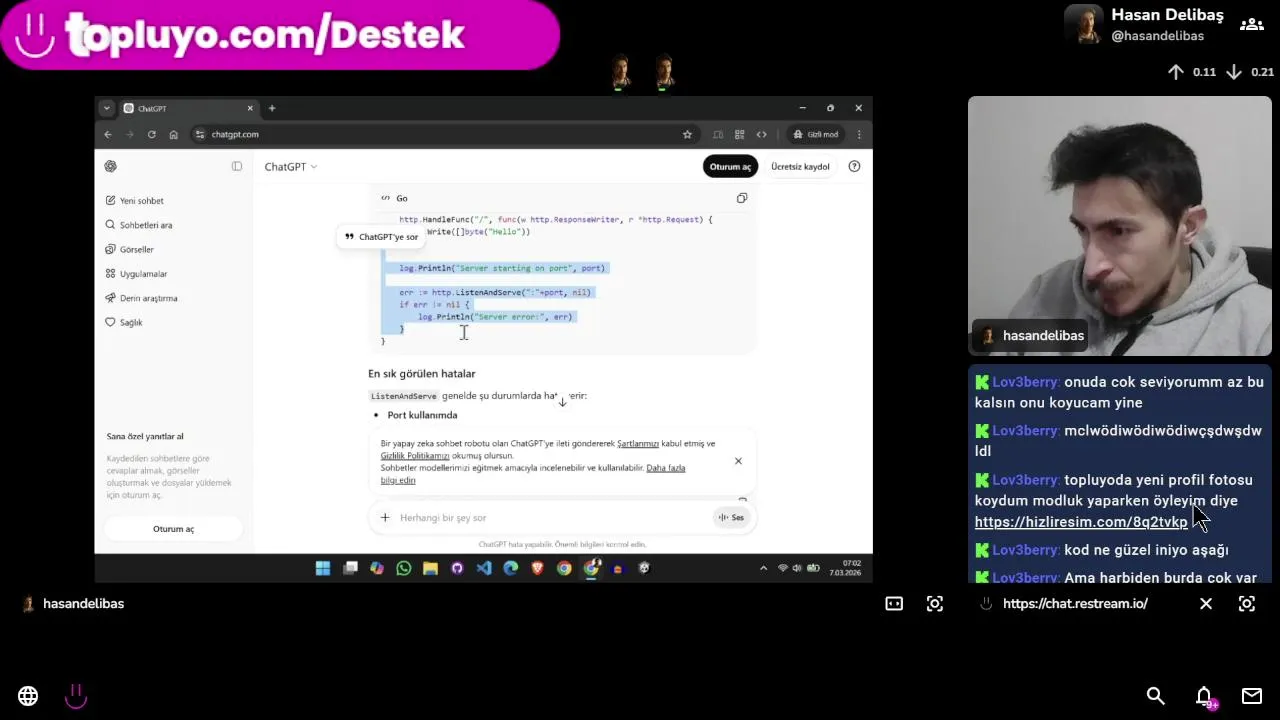Open WhatsApp from the taskbar
The image size is (1280, 720).
click(x=404, y=568)
